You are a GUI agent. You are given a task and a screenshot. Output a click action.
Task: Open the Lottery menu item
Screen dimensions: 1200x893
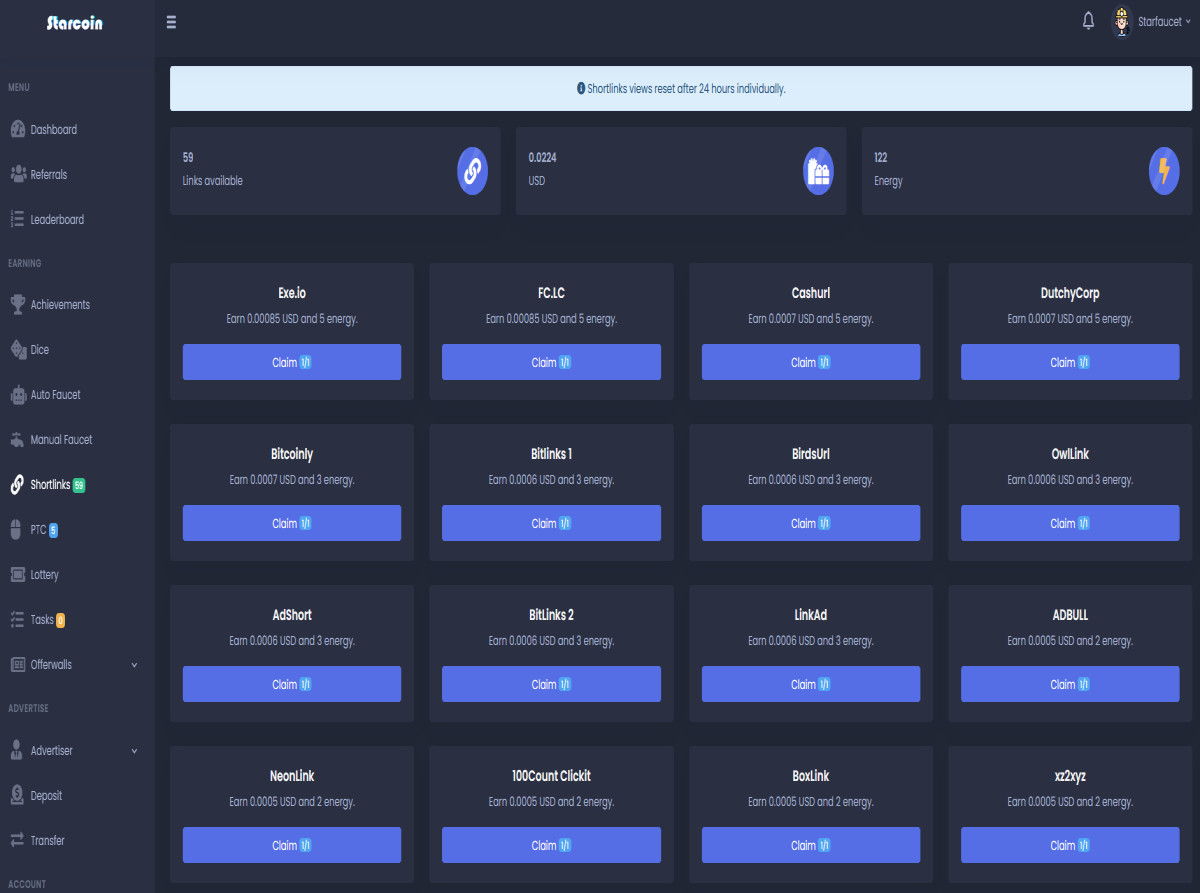tap(77, 574)
